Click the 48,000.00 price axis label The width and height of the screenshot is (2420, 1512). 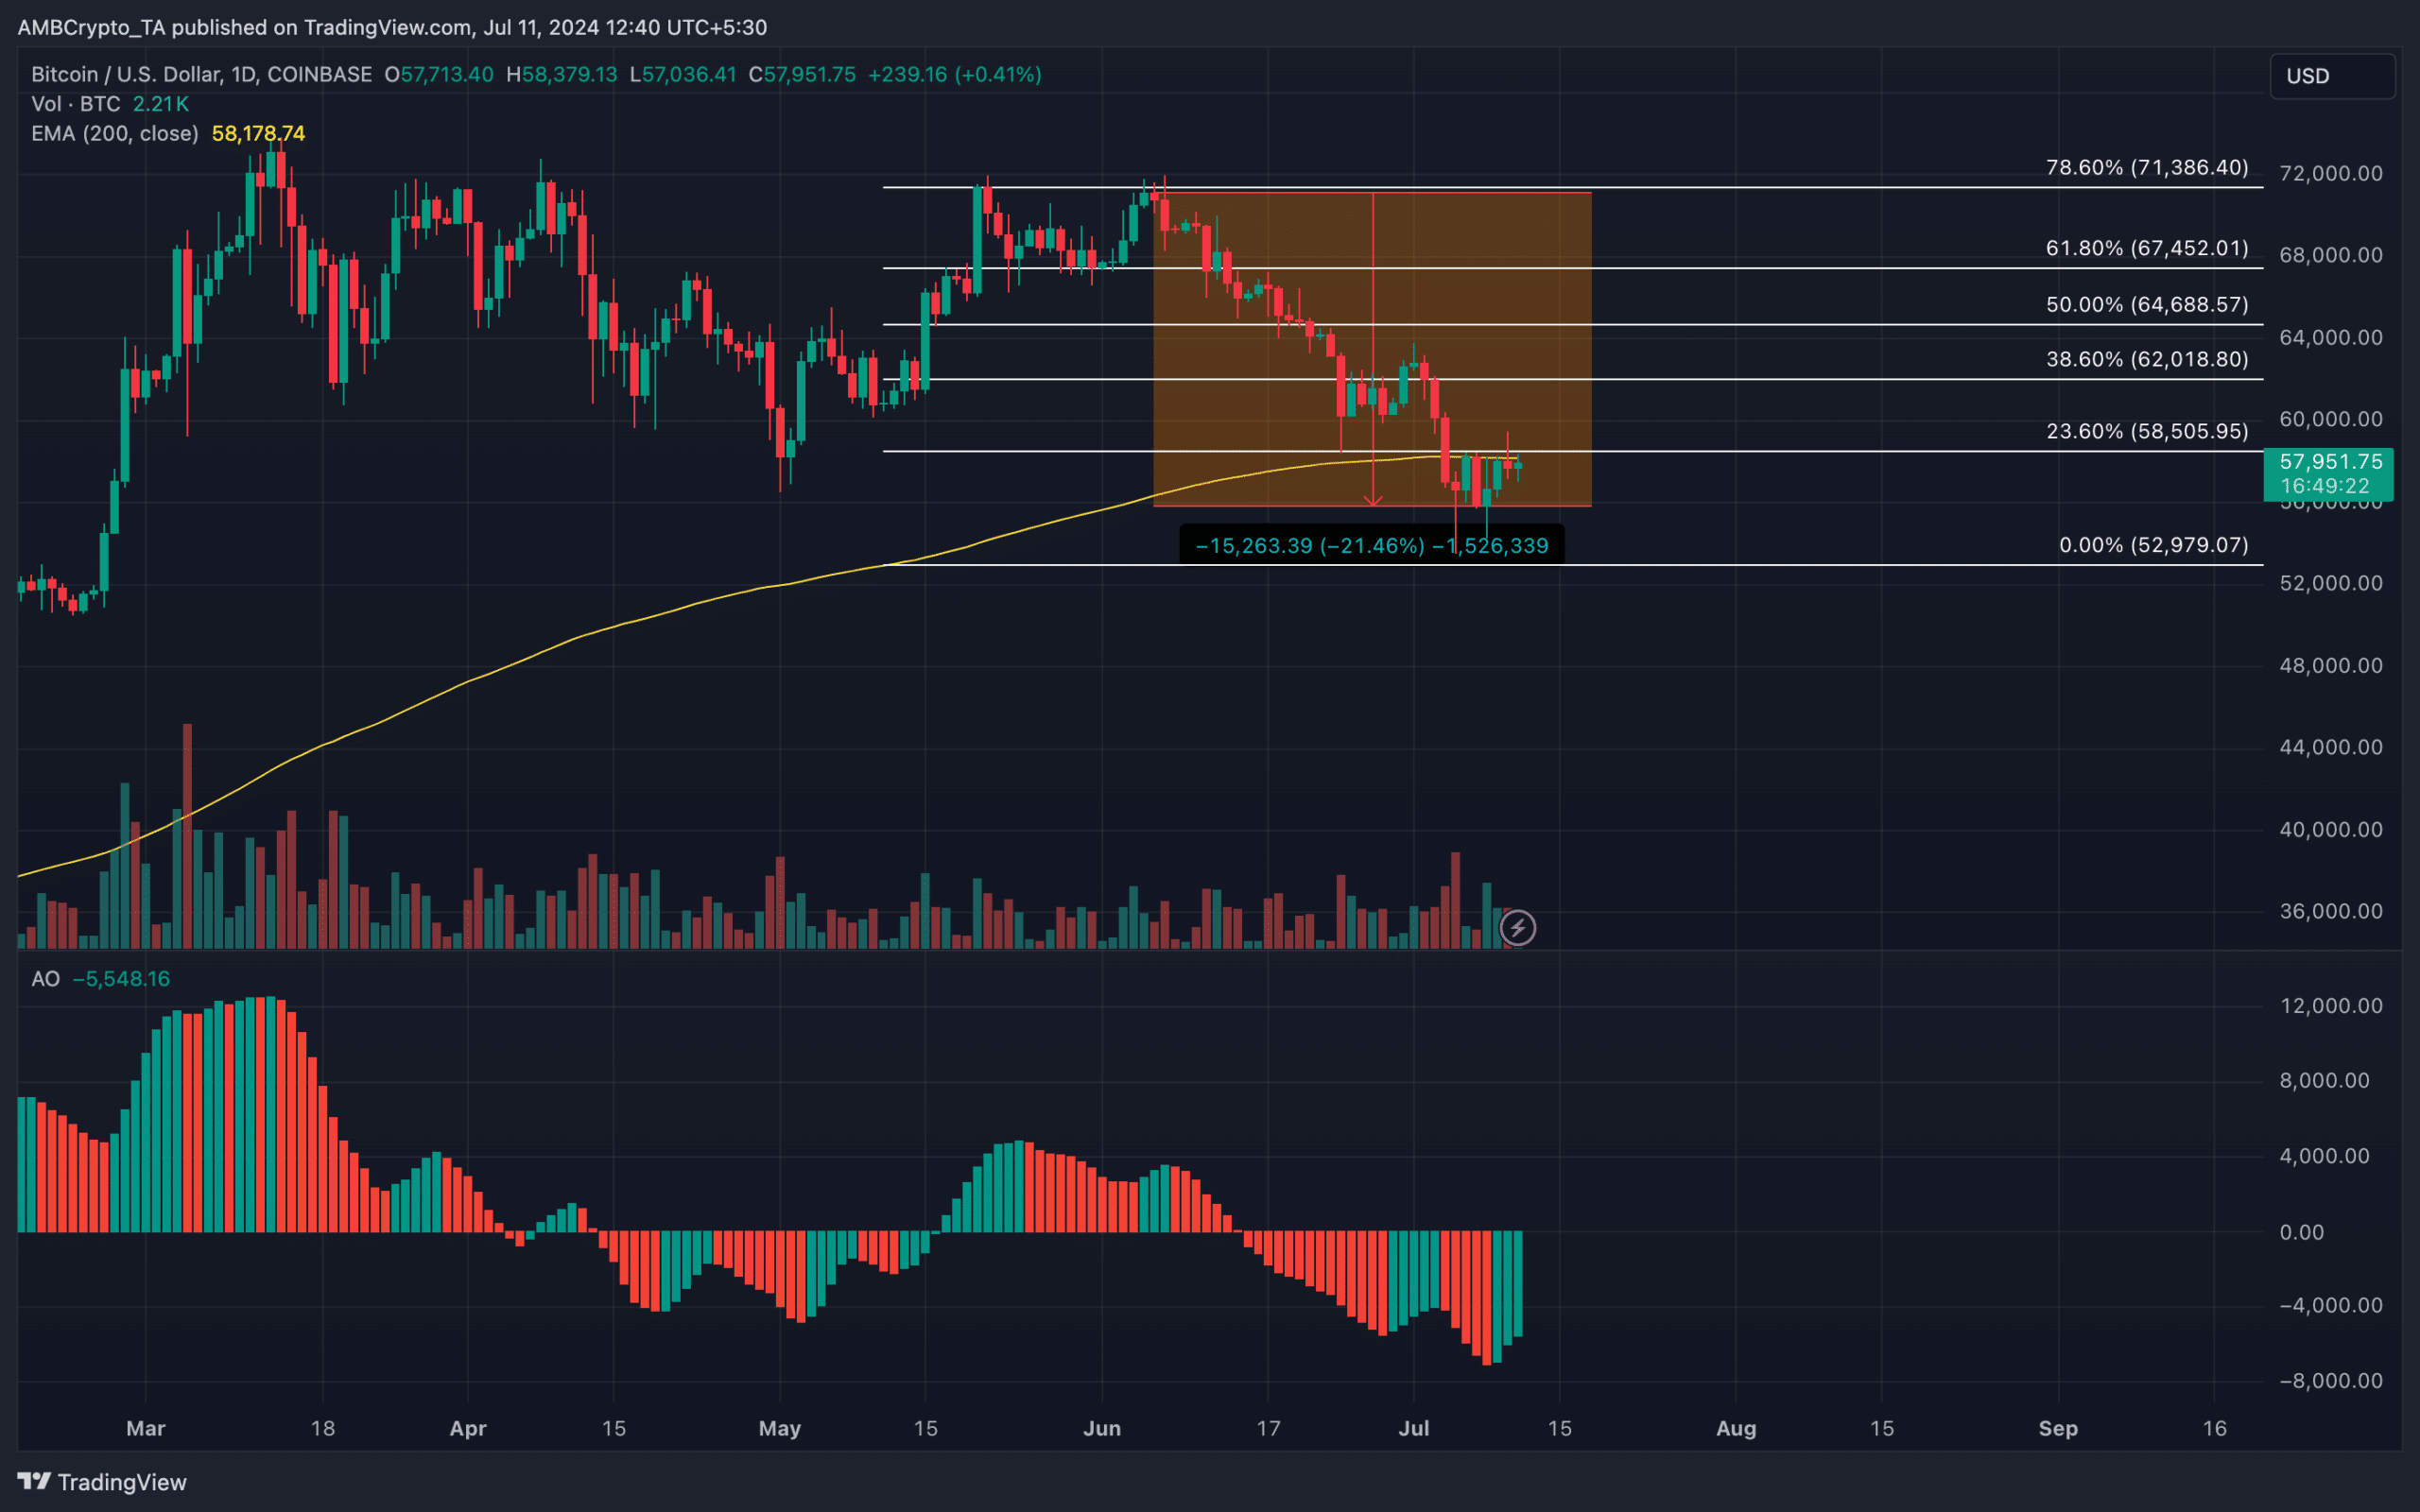click(2331, 666)
